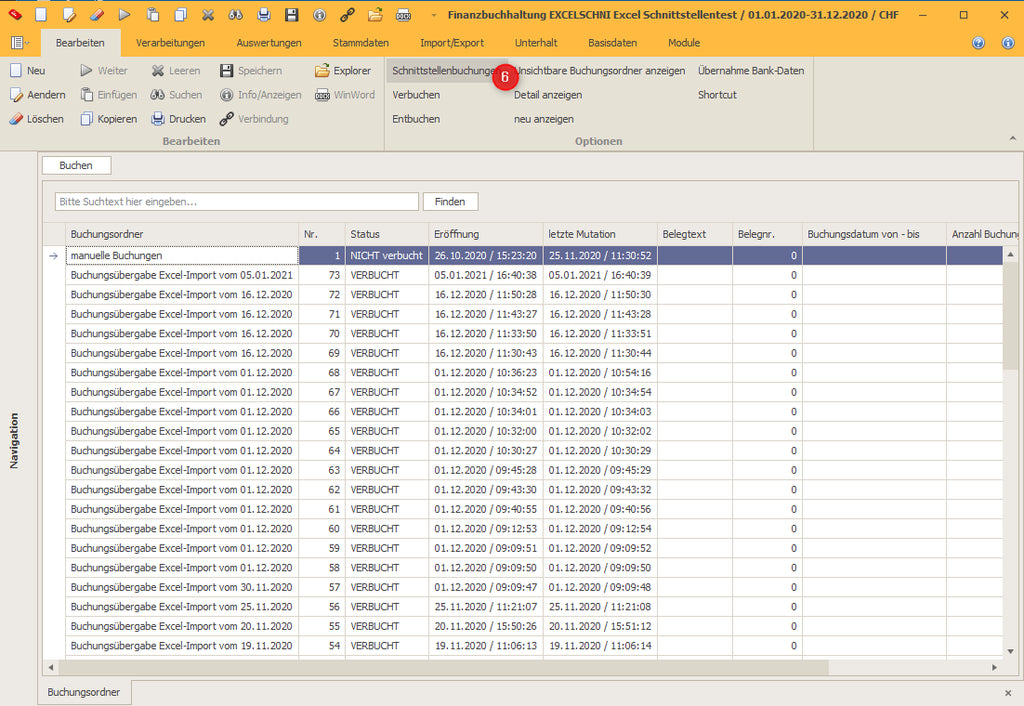This screenshot has height=706, width=1024.
Task: Click Kopieren in the Bearbeiten group
Action: tap(109, 119)
